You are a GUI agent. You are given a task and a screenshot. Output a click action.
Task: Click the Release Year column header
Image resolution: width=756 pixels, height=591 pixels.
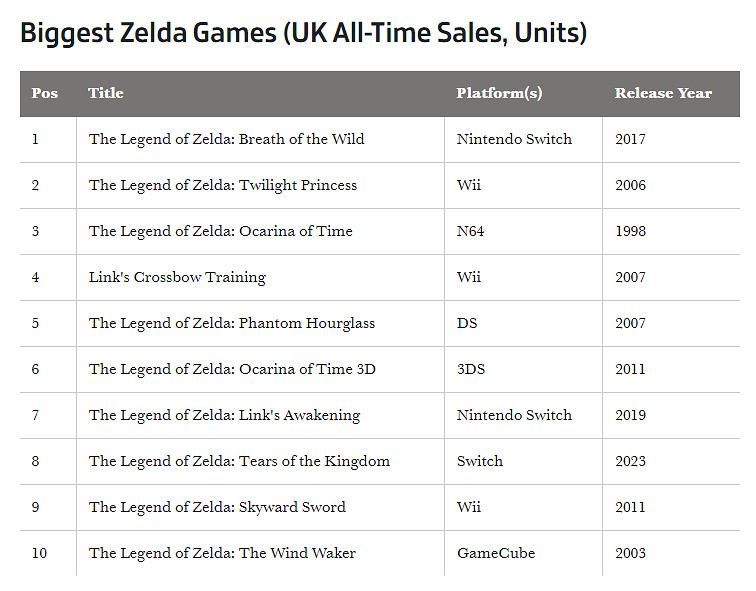[x=663, y=93]
